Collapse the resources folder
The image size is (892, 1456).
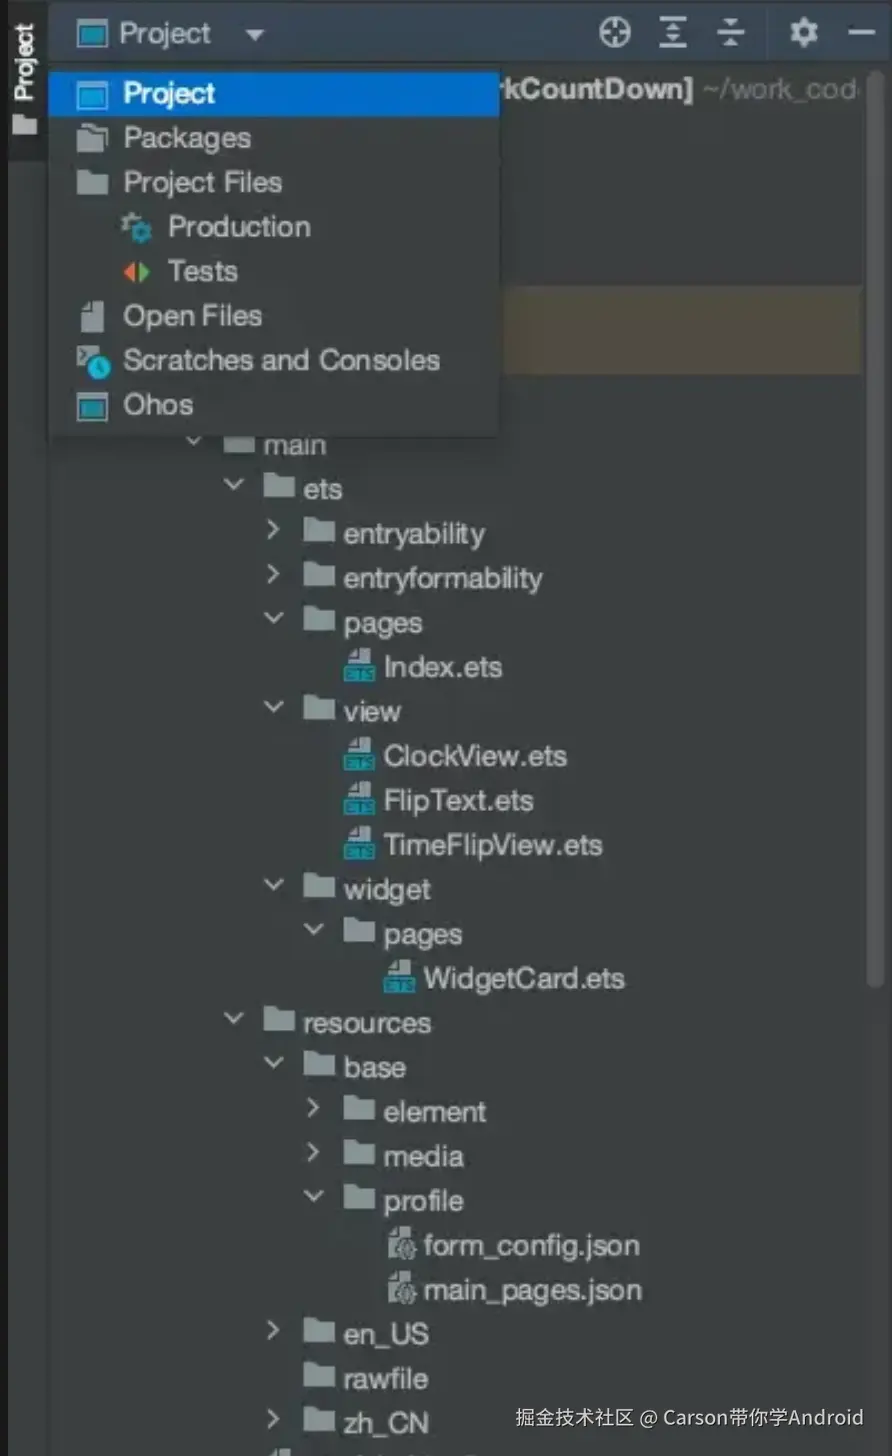pos(234,1020)
